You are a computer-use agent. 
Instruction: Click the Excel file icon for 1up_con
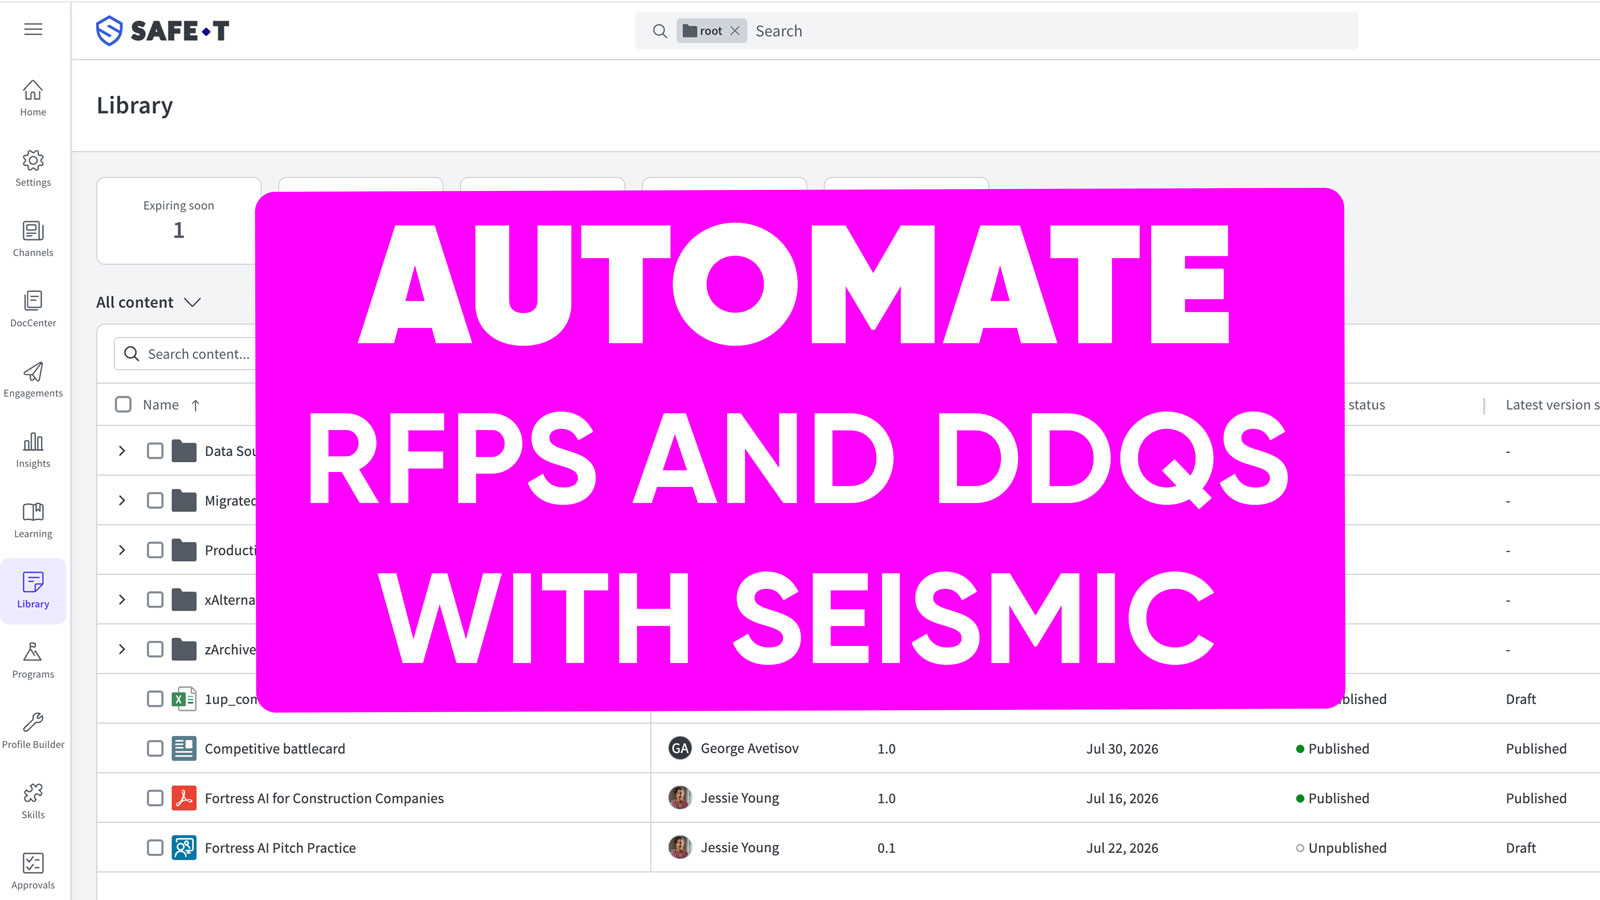(x=184, y=699)
